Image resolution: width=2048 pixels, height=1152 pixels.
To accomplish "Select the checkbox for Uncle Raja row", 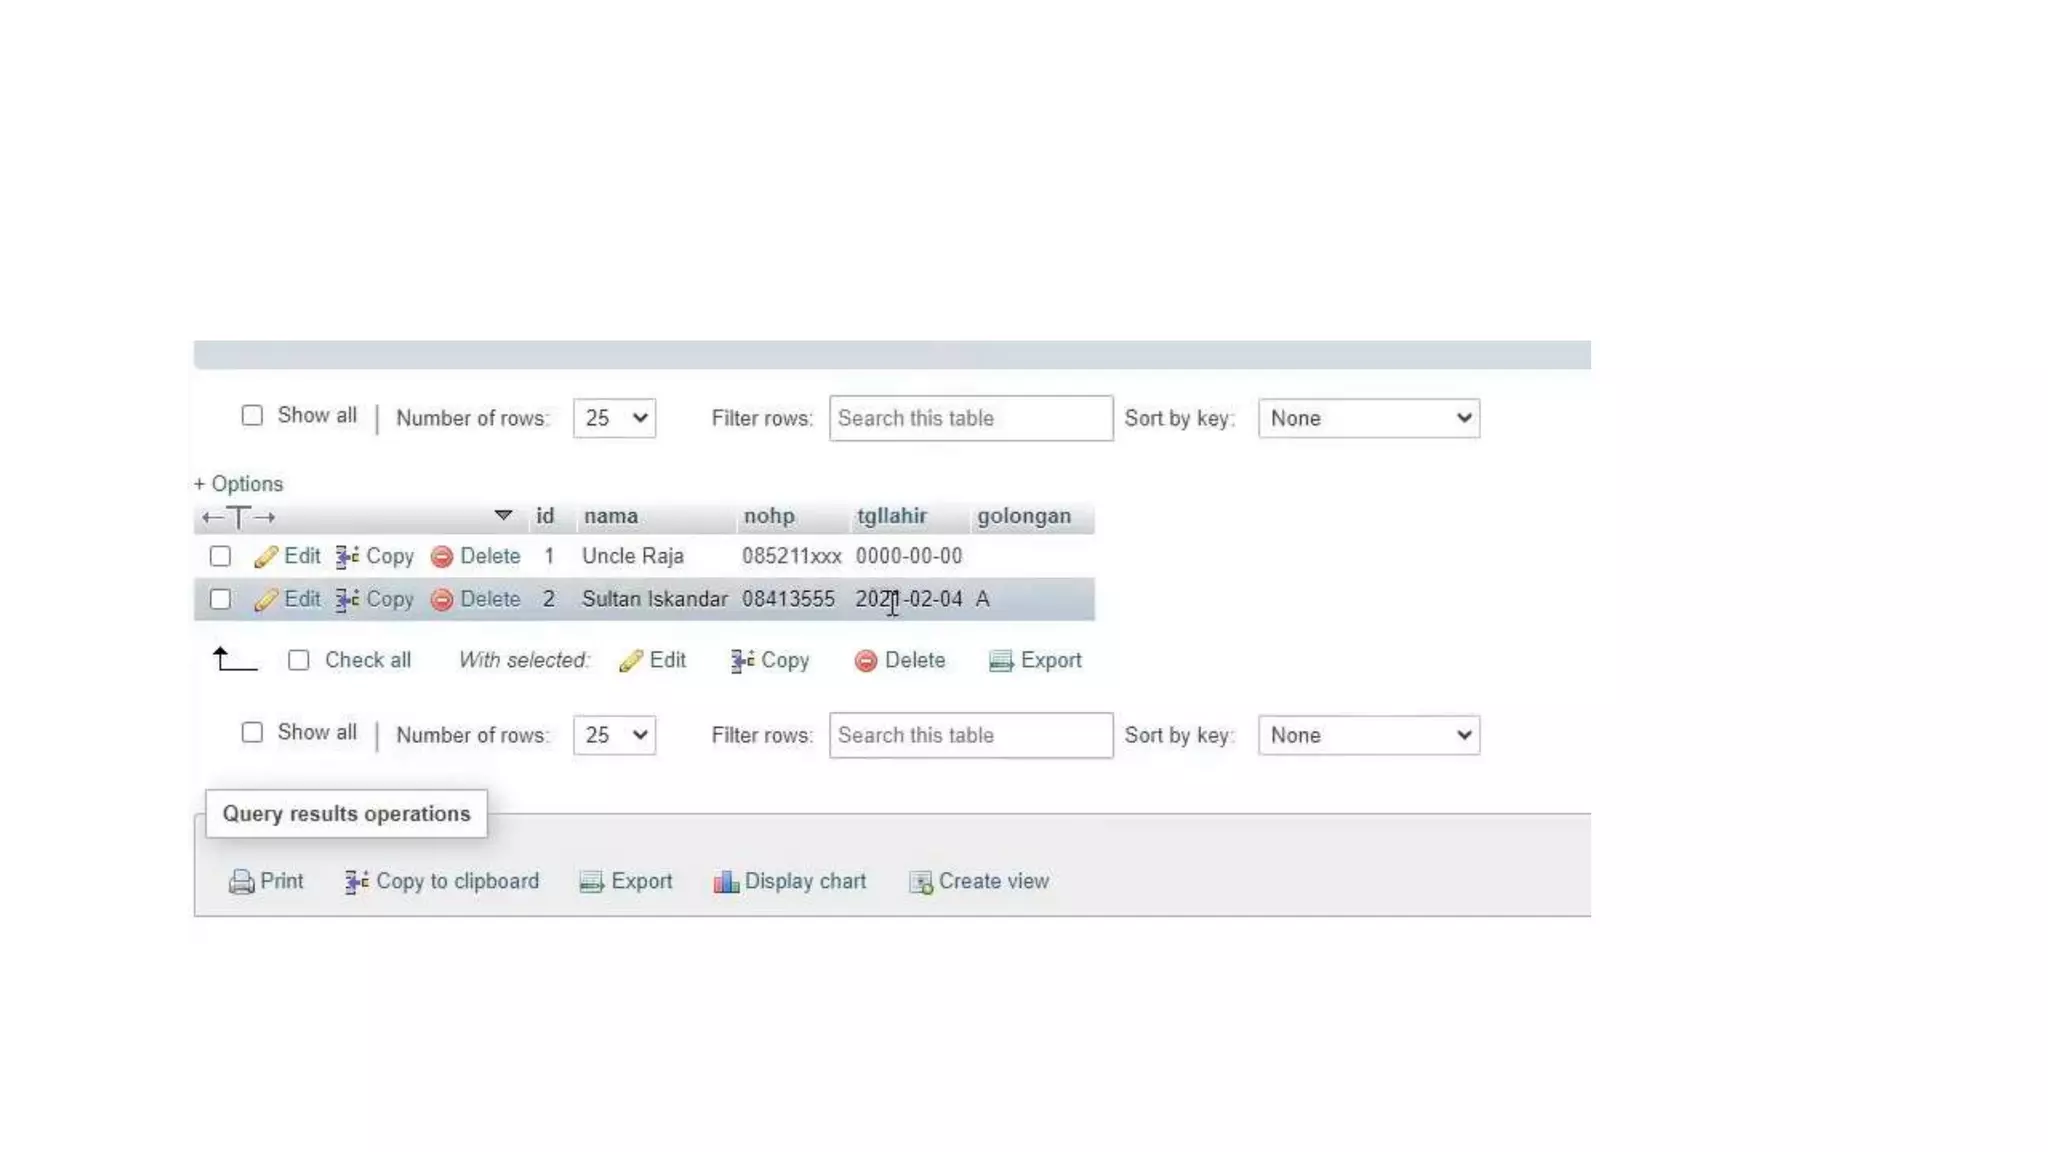I will [x=220, y=556].
